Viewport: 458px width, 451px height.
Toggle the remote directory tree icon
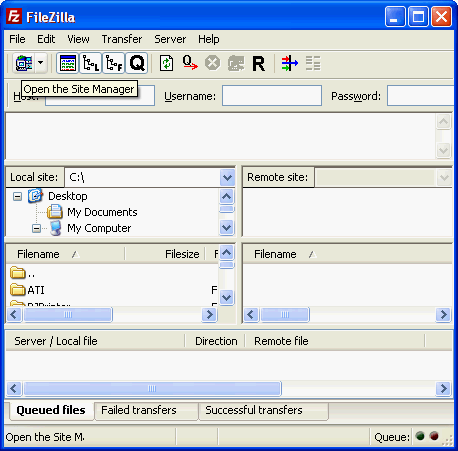pos(114,63)
